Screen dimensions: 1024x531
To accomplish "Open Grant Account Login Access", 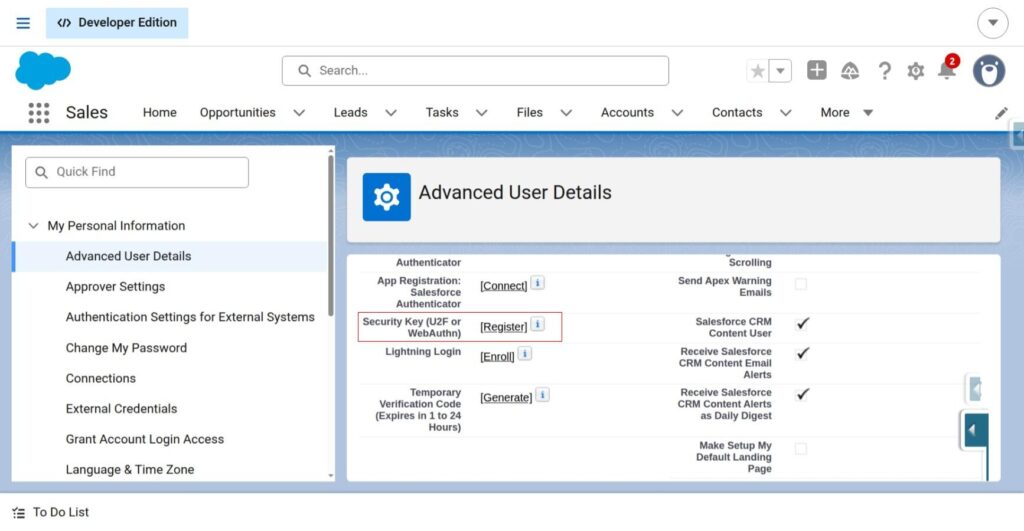I will (x=145, y=440).
